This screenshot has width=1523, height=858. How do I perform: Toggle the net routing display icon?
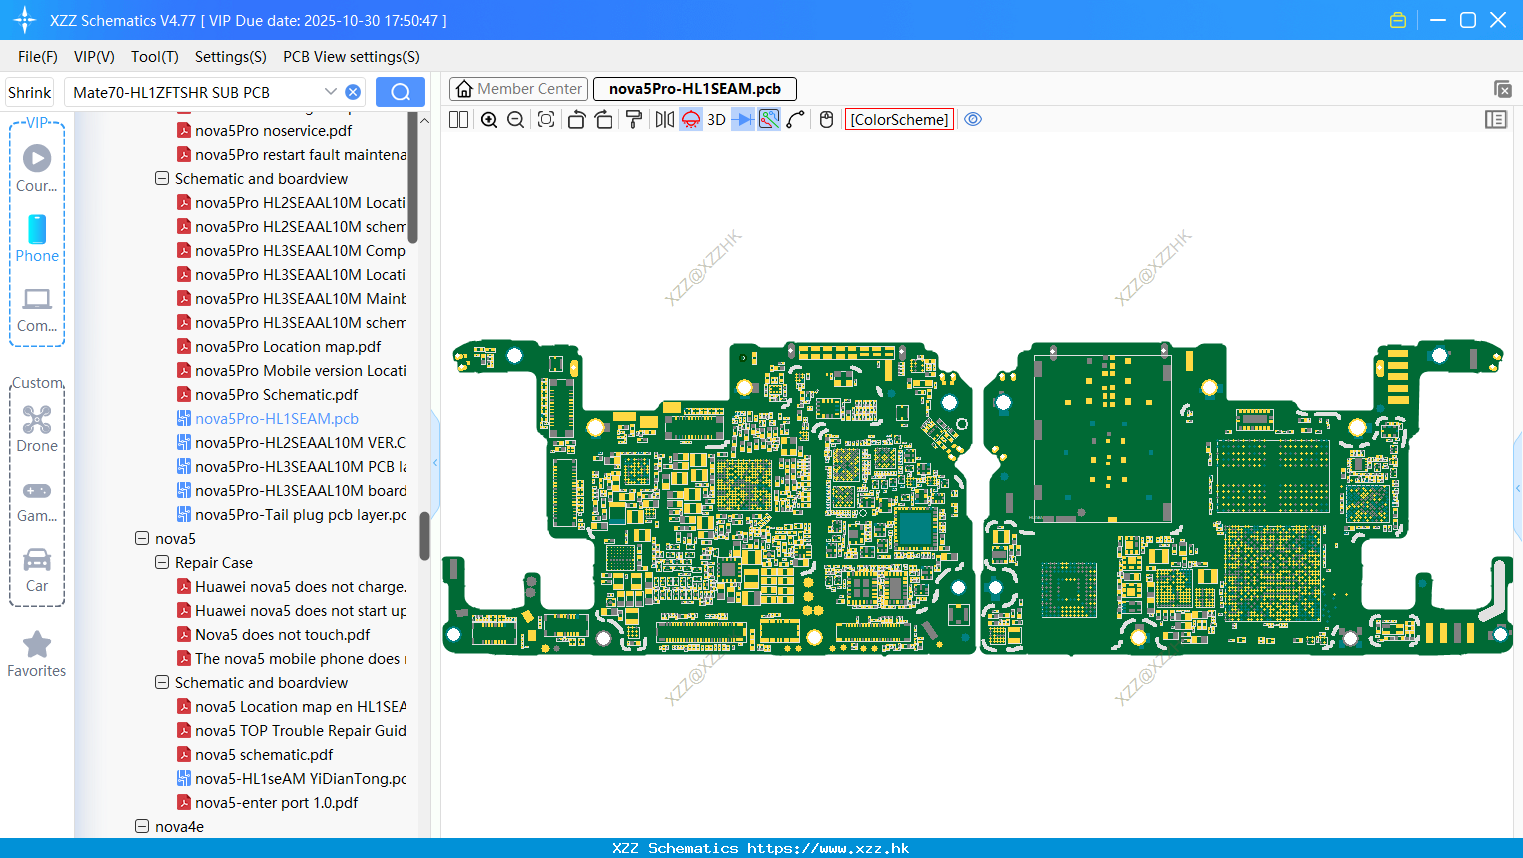769,120
